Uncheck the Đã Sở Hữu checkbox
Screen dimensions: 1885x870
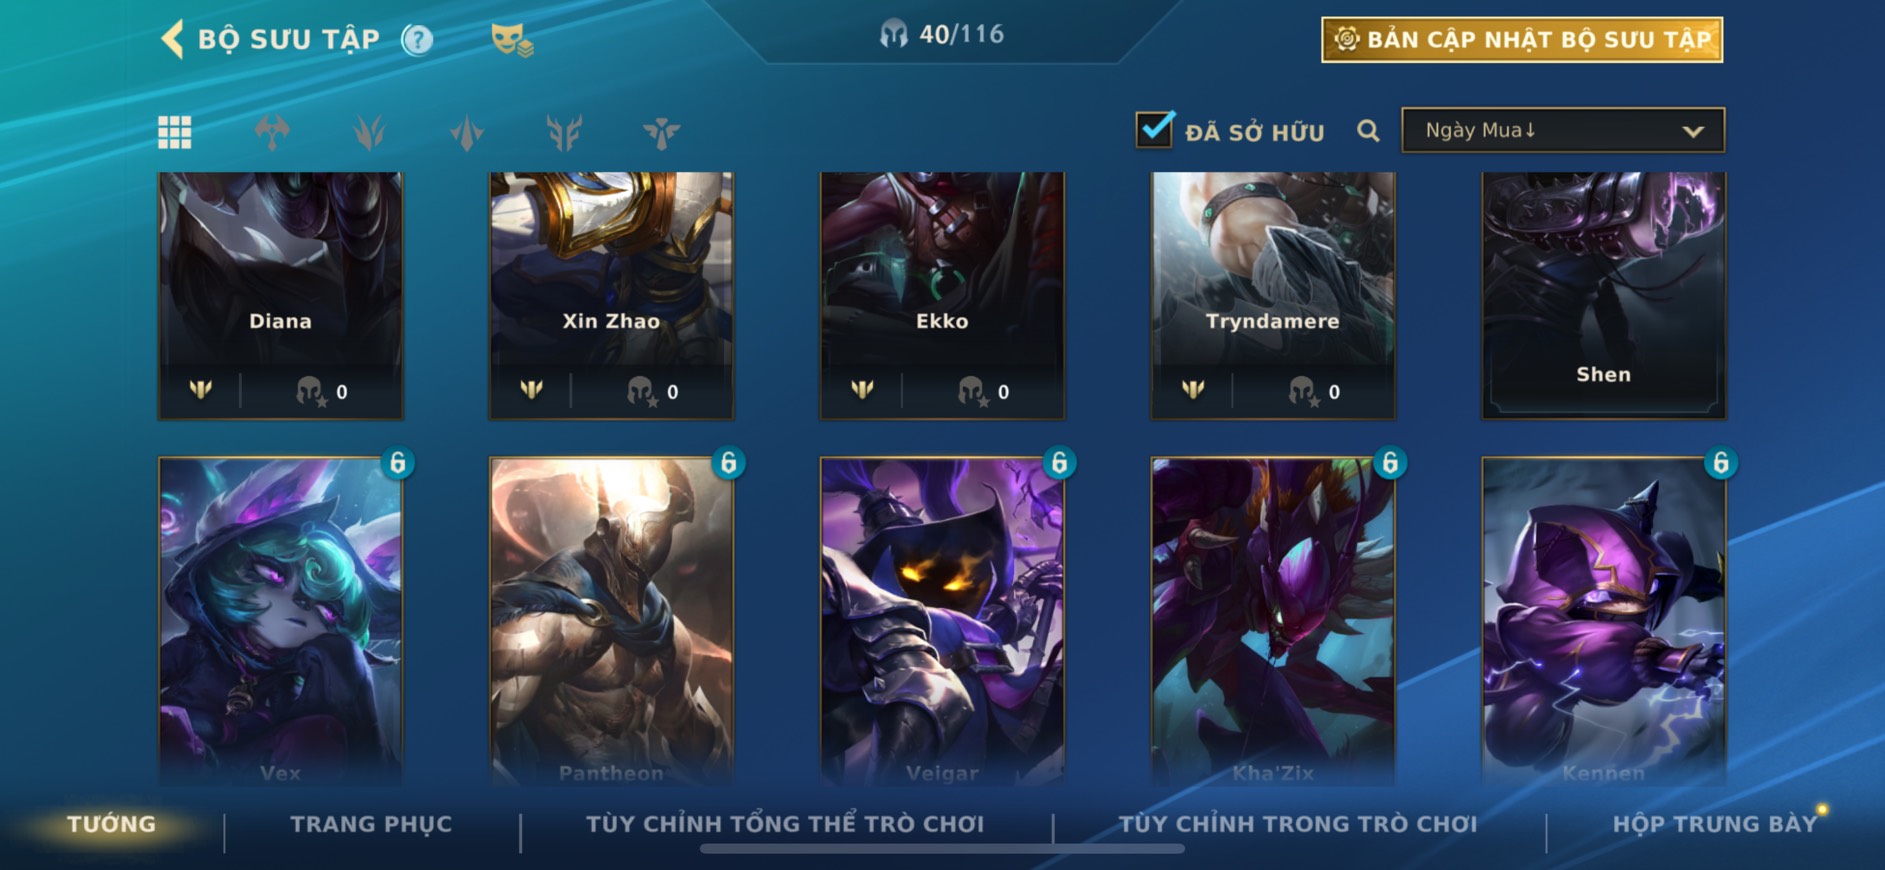[x=1154, y=129]
